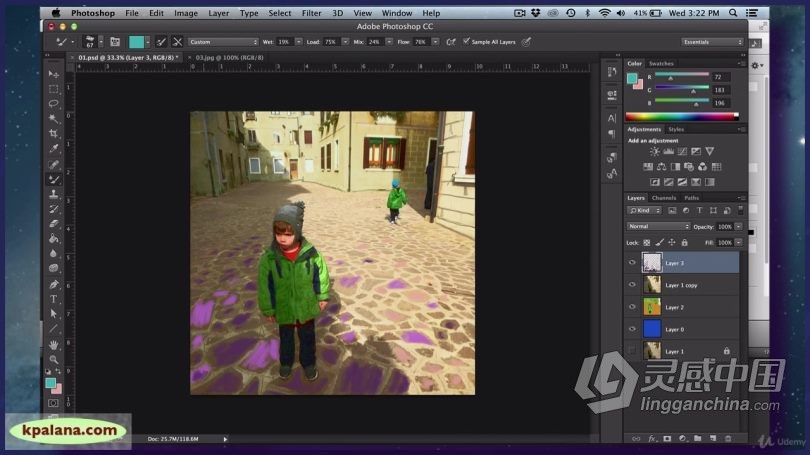Open Normal blend mode dropdown
Screen dimensions: 810x455
click(659, 226)
